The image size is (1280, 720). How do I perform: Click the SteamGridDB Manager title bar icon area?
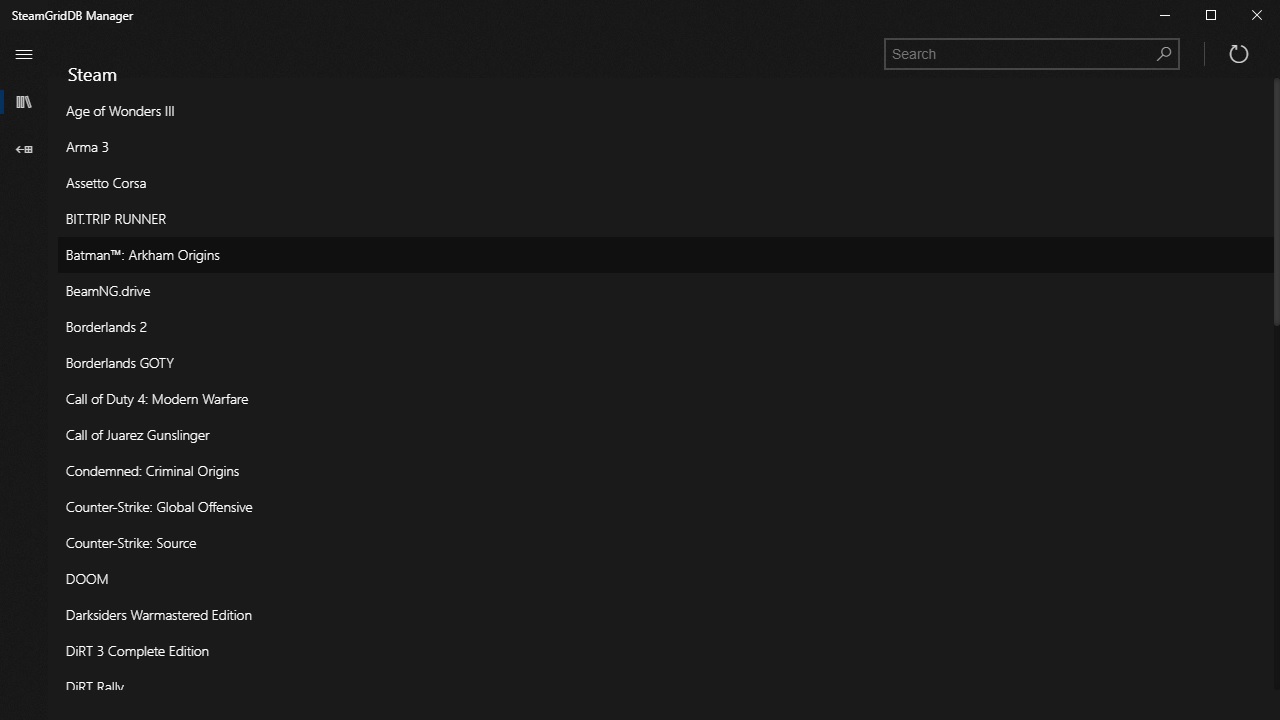point(72,15)
